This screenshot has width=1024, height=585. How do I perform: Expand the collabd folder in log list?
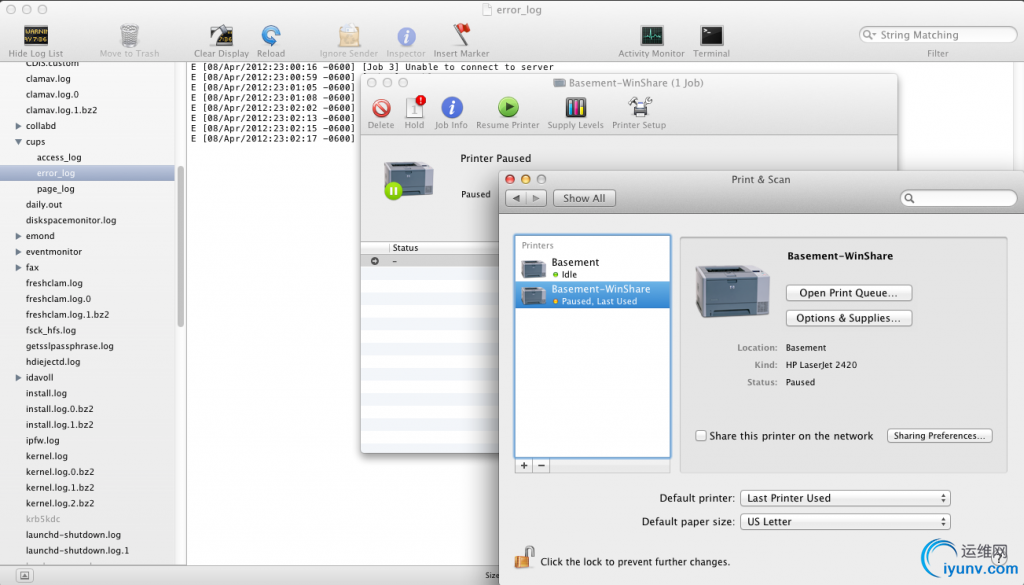[x=18, y=126]
